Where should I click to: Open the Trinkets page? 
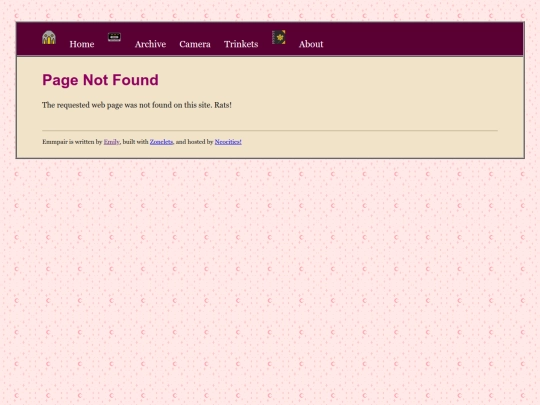click(241, 44)
